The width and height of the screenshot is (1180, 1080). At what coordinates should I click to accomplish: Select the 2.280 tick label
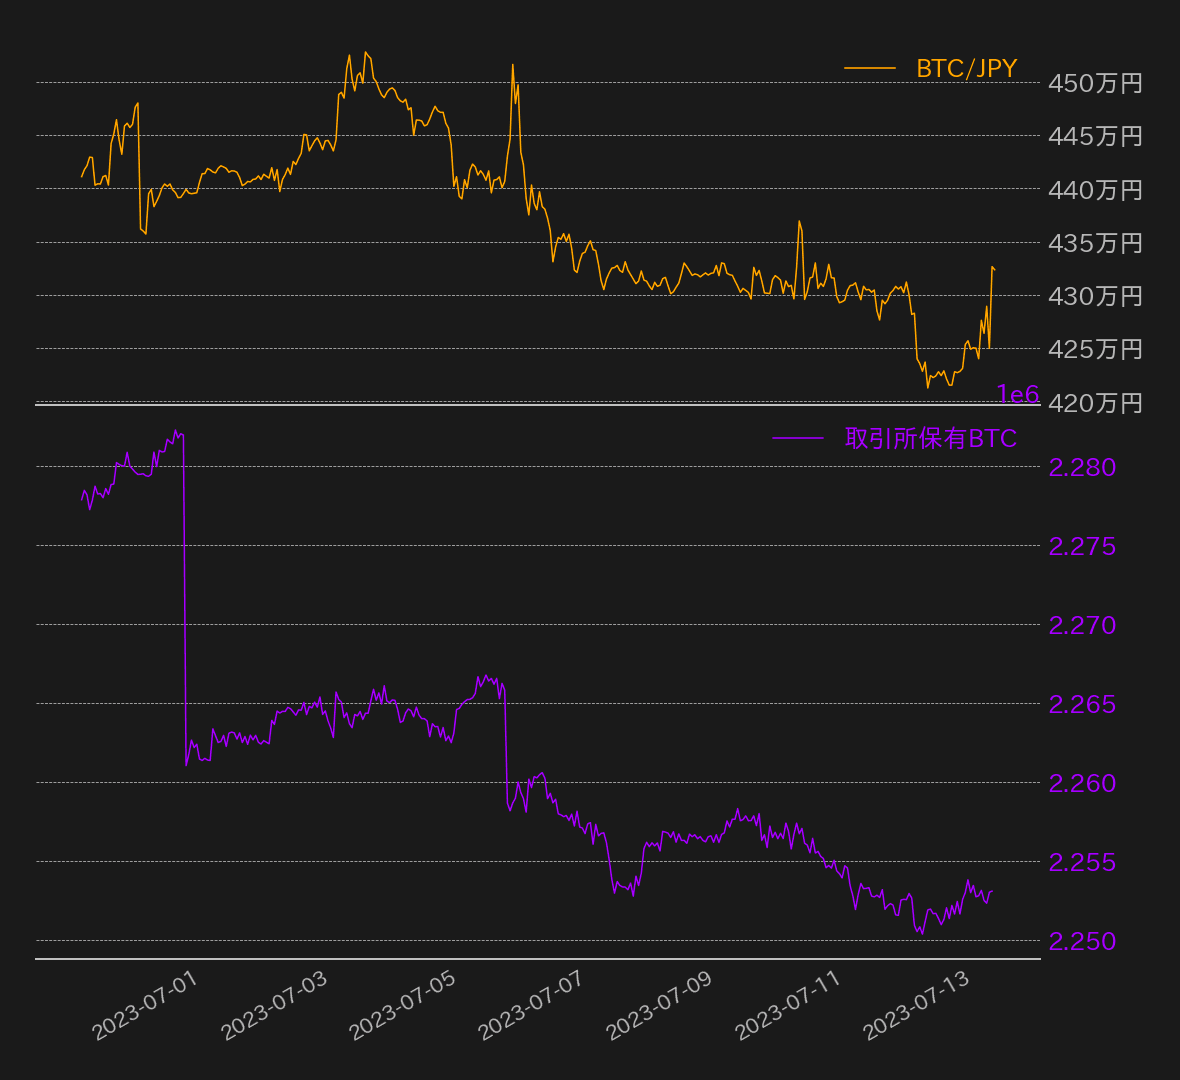pyautogui.click(x=1082, y=467)
